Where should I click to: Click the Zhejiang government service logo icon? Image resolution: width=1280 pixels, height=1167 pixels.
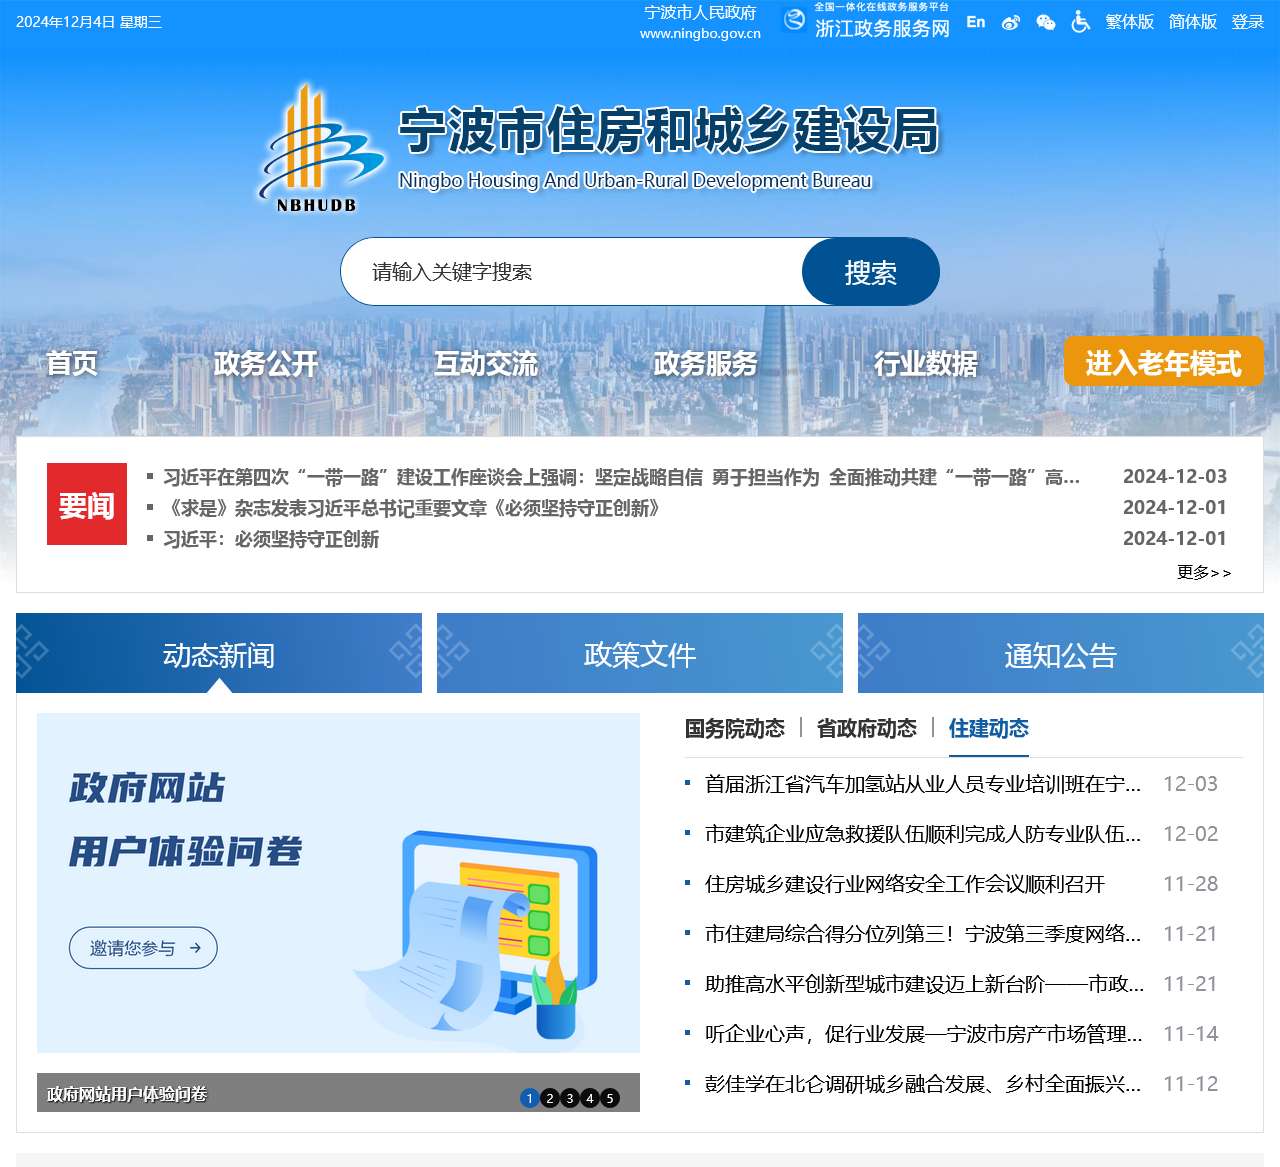[794, 20]
